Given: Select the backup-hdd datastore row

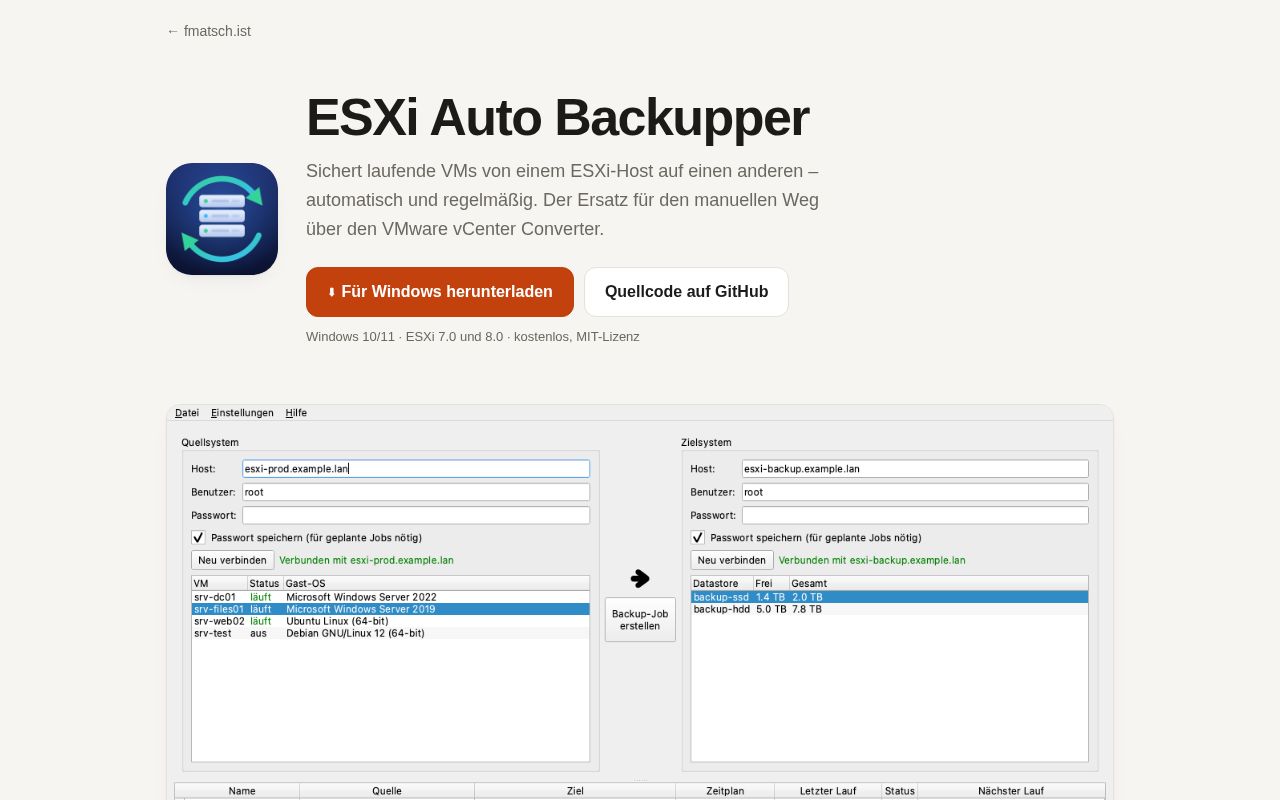Looking at the screenshot, I should click(889, 609).
